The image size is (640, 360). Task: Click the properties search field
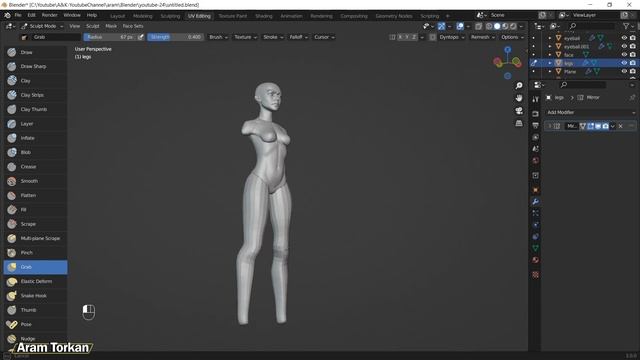coord(583,85)
